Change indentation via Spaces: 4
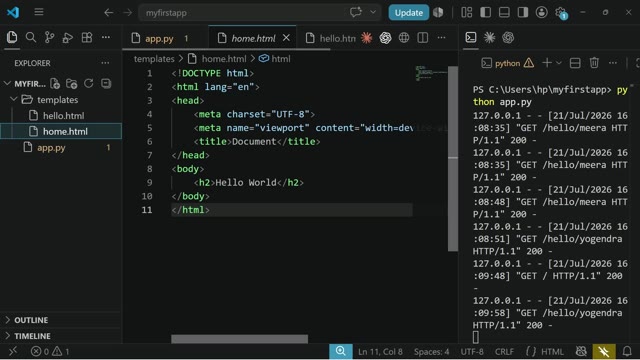Image resolution: width=640 pixels, height=360 pixels. [x=431, y=351]
